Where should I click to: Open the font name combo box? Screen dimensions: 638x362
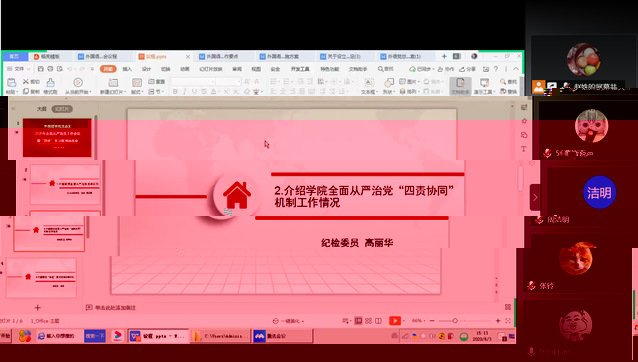[x=193, y=82]
